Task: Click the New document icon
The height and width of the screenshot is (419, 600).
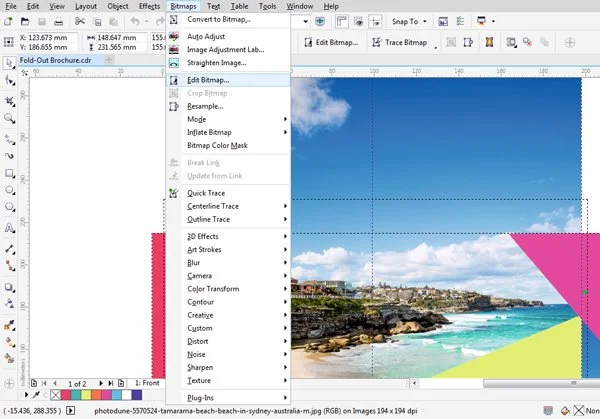Action: pyautogui.click(x=8, y=21)
